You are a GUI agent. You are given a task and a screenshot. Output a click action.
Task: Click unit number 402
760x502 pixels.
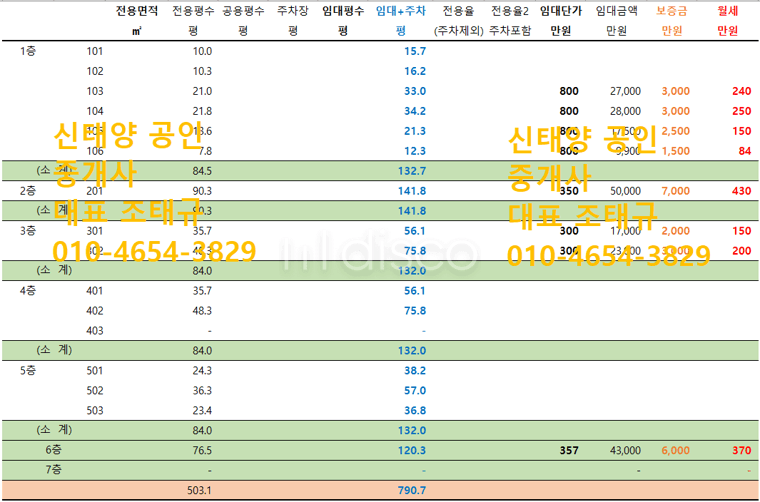tap(95, 311)
